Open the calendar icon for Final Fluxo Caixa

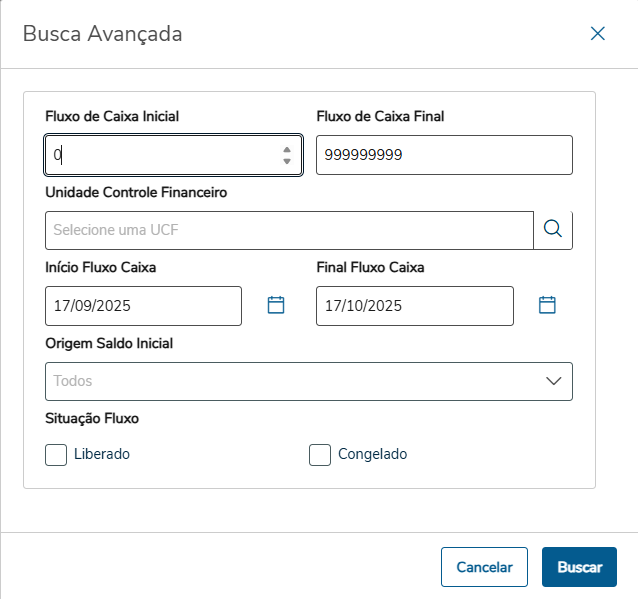point(547,306)
